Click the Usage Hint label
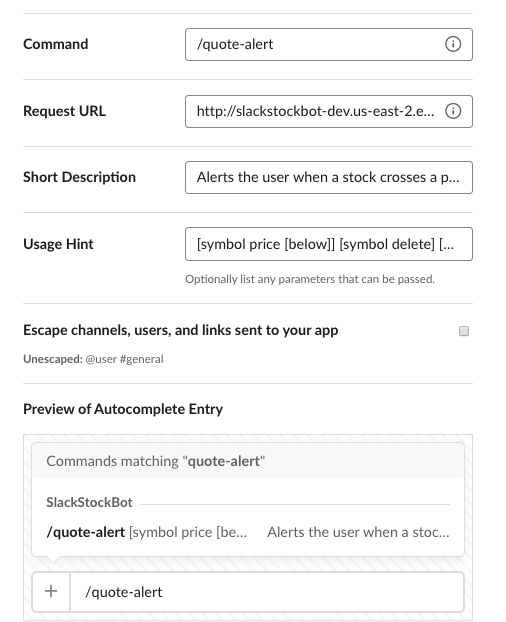The image size is (506, 622). click(58, 244)
